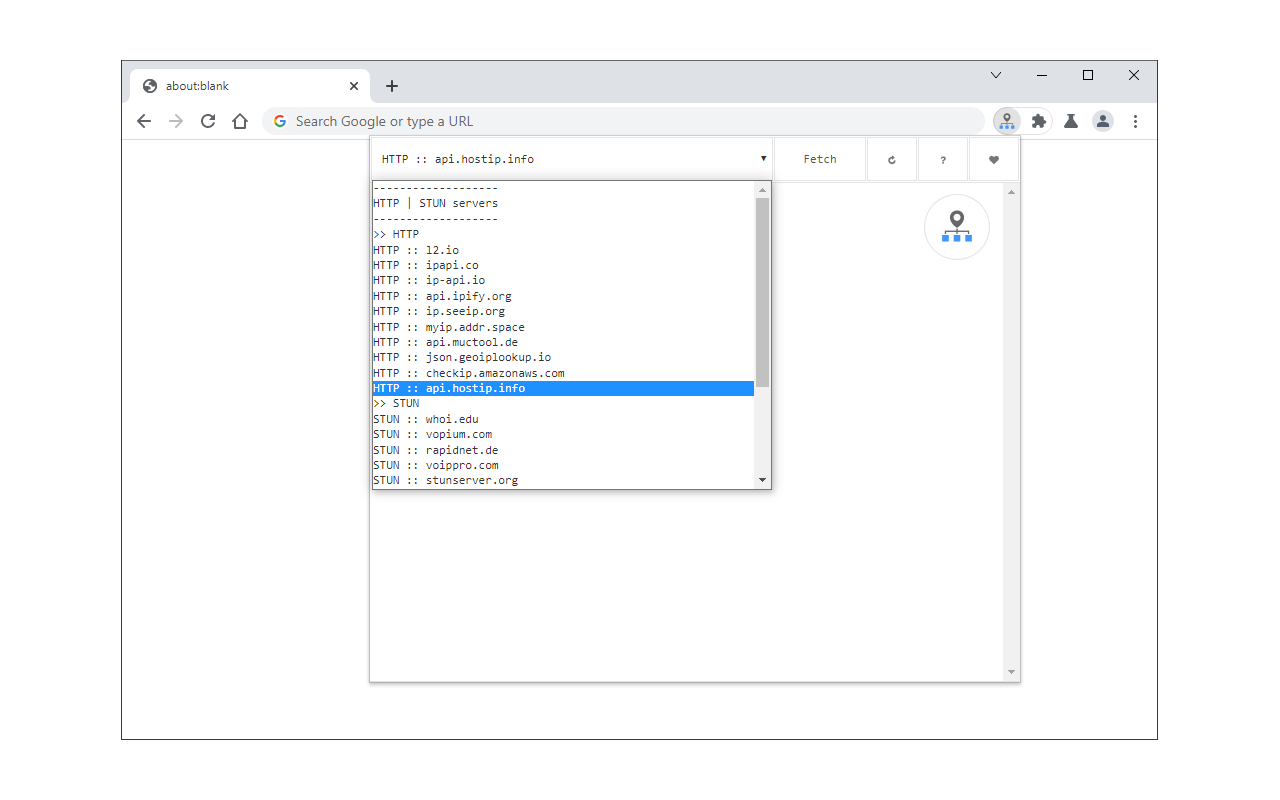1280x800 pixels.
Task: Click the Home icon in the toolbar
Action: [240, 120]
